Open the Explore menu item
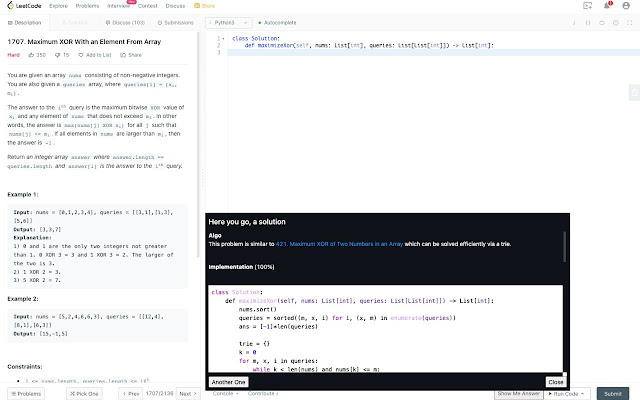The height and width of the screenshot is (400, 640). pyautogui.click(x=58, y=6)
